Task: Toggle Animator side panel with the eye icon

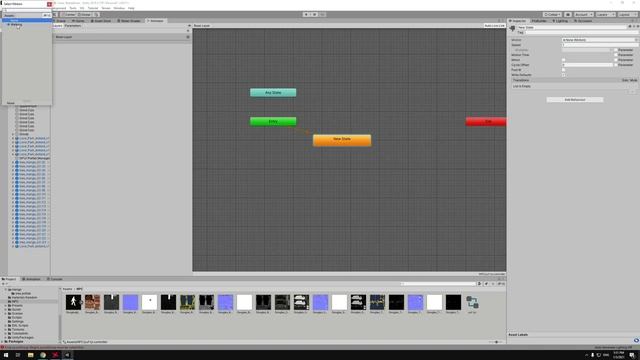Action: (x=189, y=26)
